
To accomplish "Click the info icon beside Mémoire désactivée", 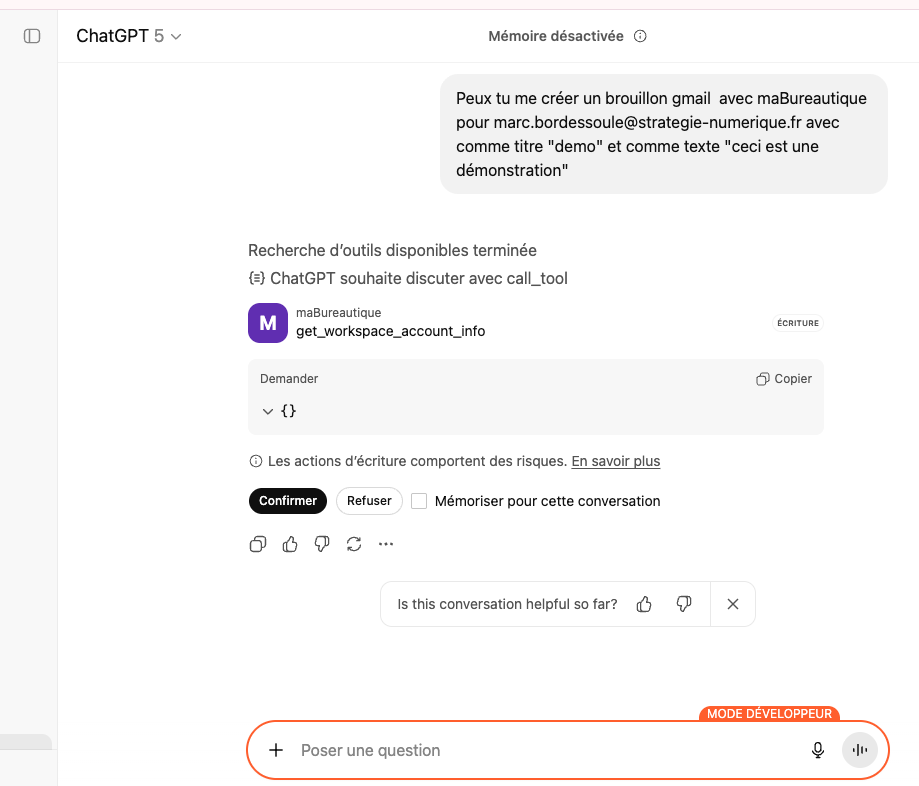I will coord(641,36).
